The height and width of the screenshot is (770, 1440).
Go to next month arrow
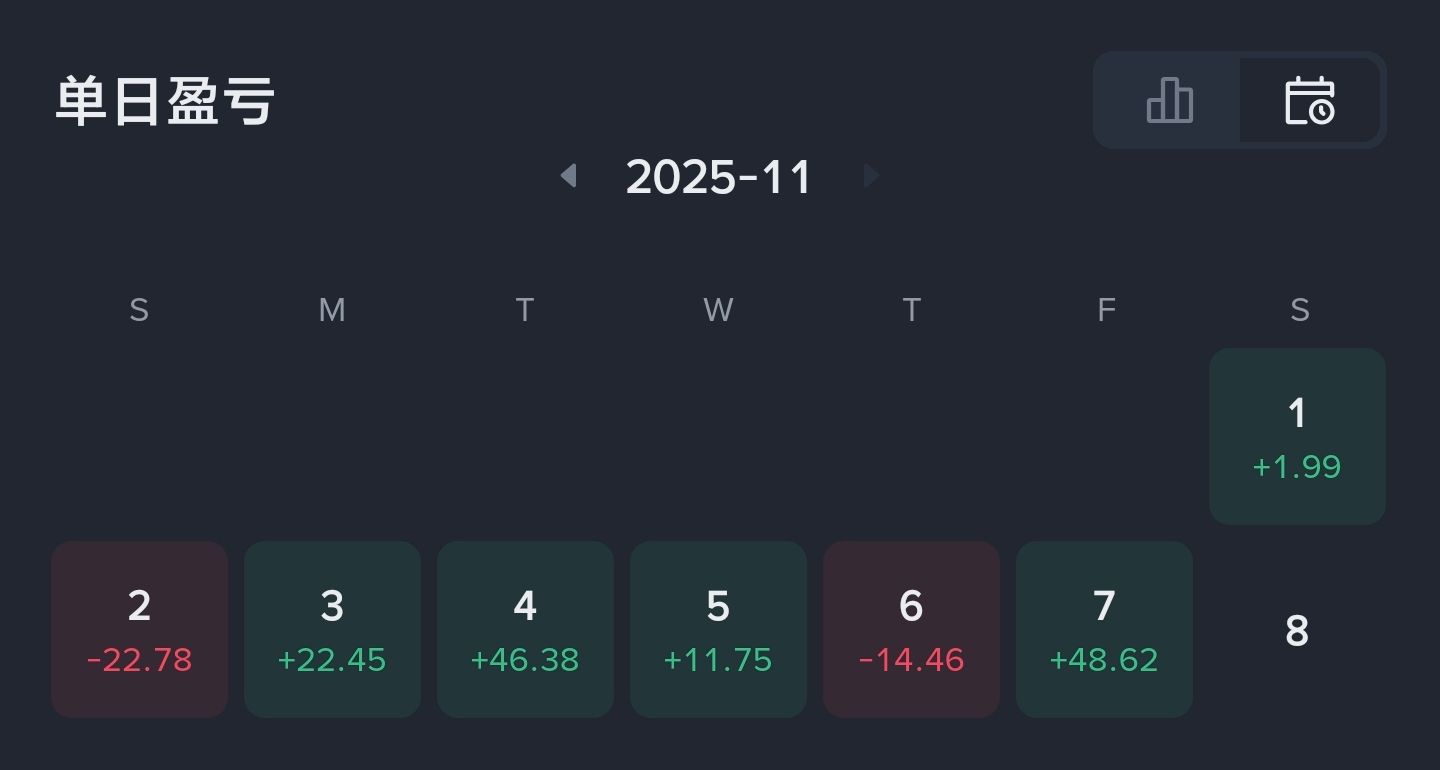tap(871, 176)
